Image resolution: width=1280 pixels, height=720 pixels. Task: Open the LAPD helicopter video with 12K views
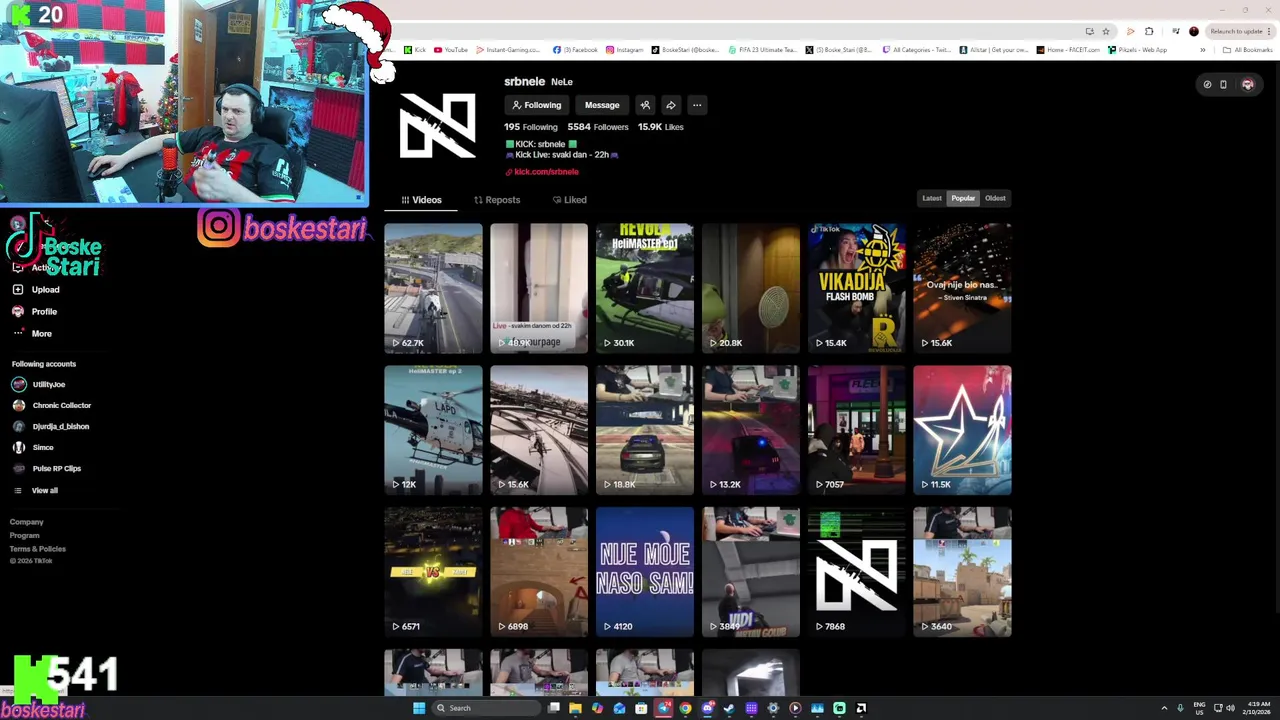pyautogui.click(x=433, y=430)
